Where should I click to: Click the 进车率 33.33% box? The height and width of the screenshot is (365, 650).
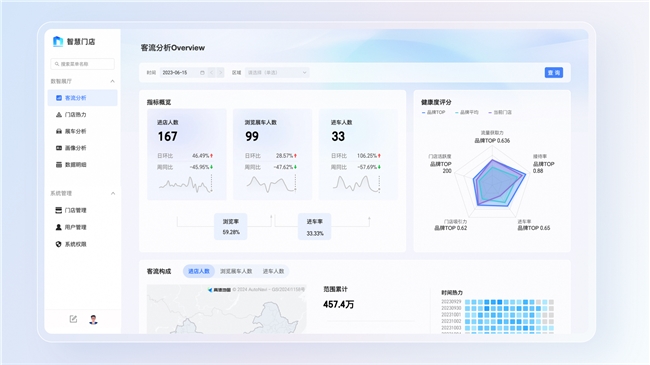(315, 226)
